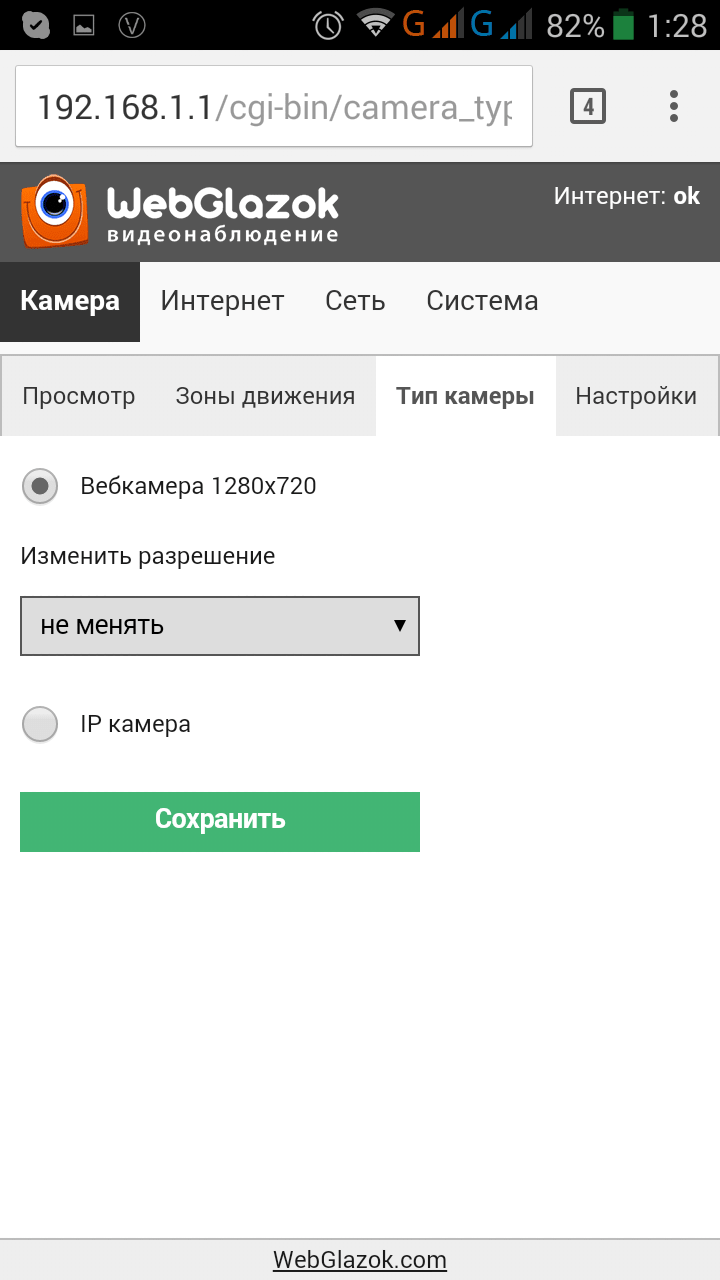Click the dropdown arrow on Изменить разрешение

click(x=400, y=626)
